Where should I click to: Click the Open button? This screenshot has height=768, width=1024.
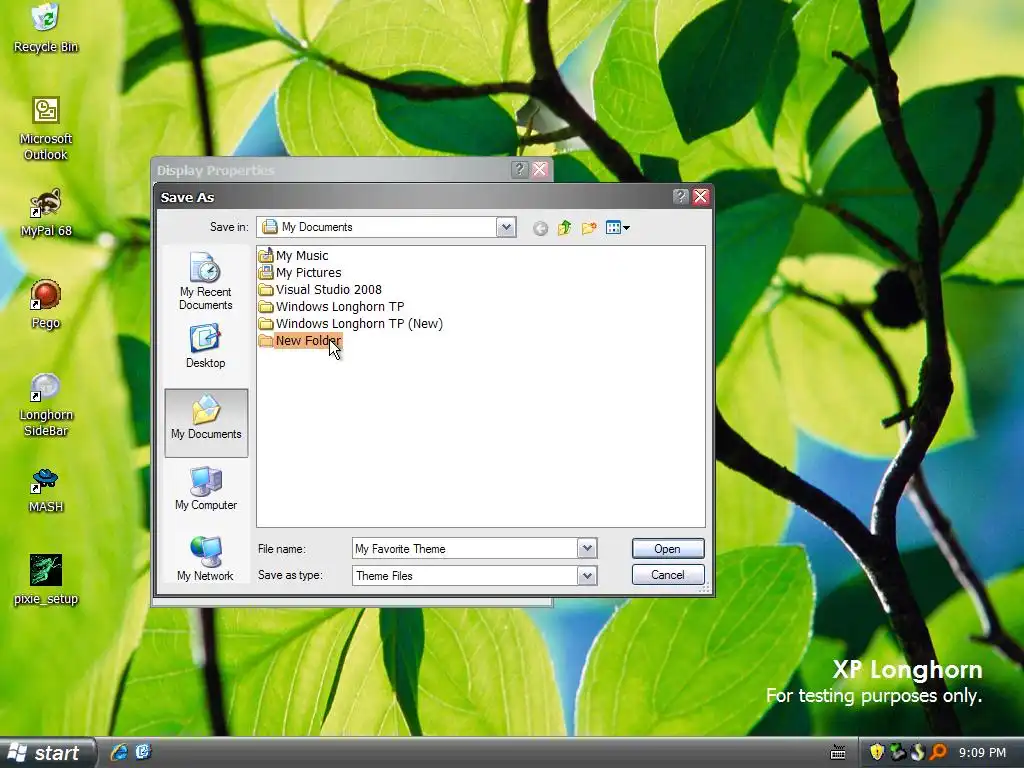(x=667, y=549)
